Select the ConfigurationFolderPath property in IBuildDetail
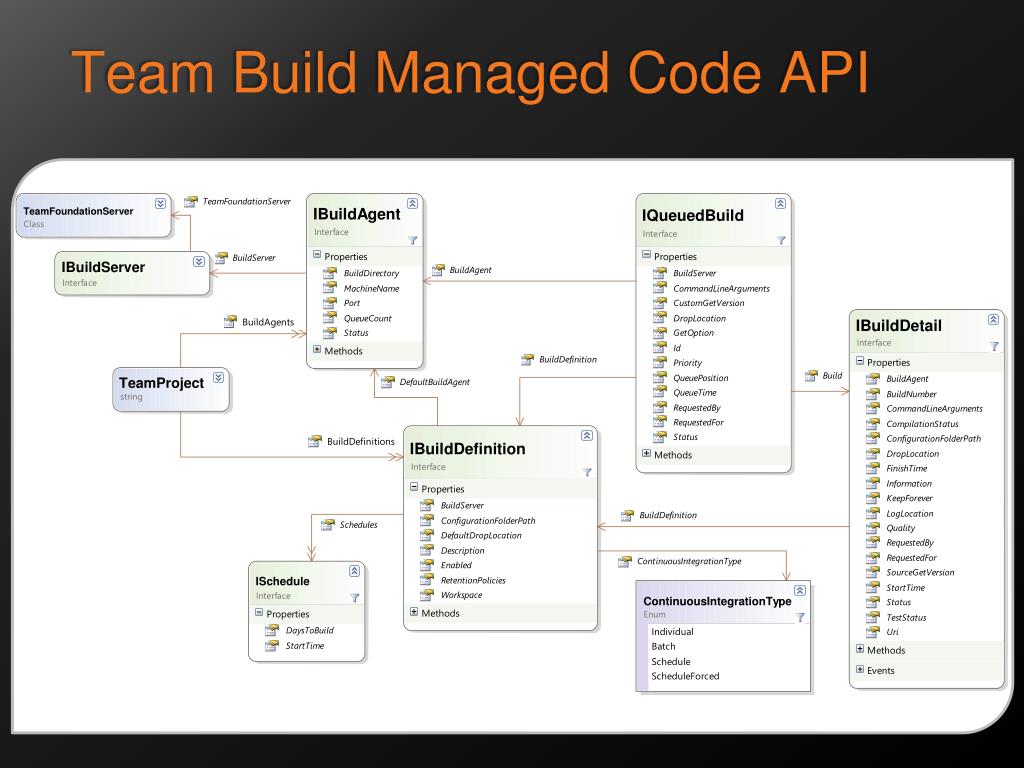Viewport: 1024px width, 768px height. point(933,438)
